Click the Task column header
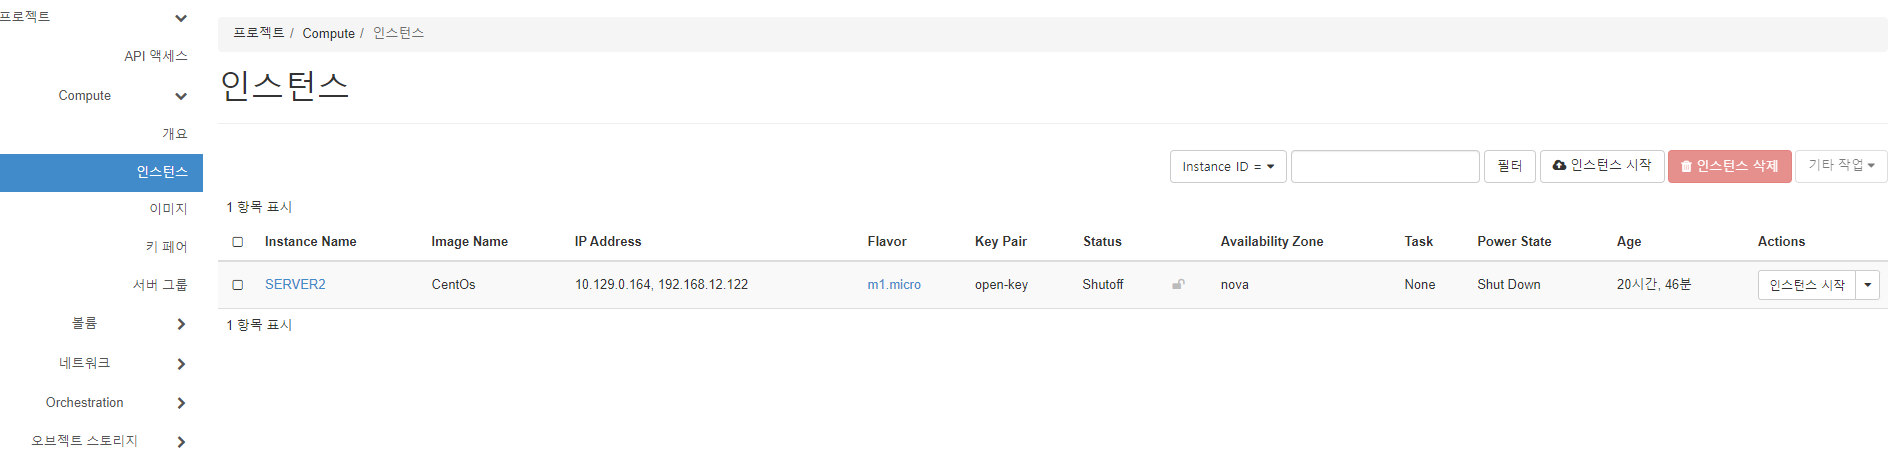This screenshot has height=456, width=1893. [1418, 242]
